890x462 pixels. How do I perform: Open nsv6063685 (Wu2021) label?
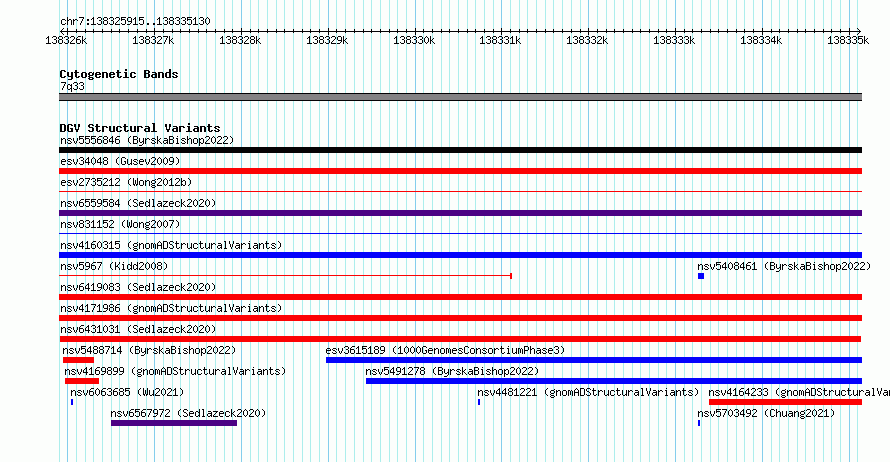tap(127, 392)
